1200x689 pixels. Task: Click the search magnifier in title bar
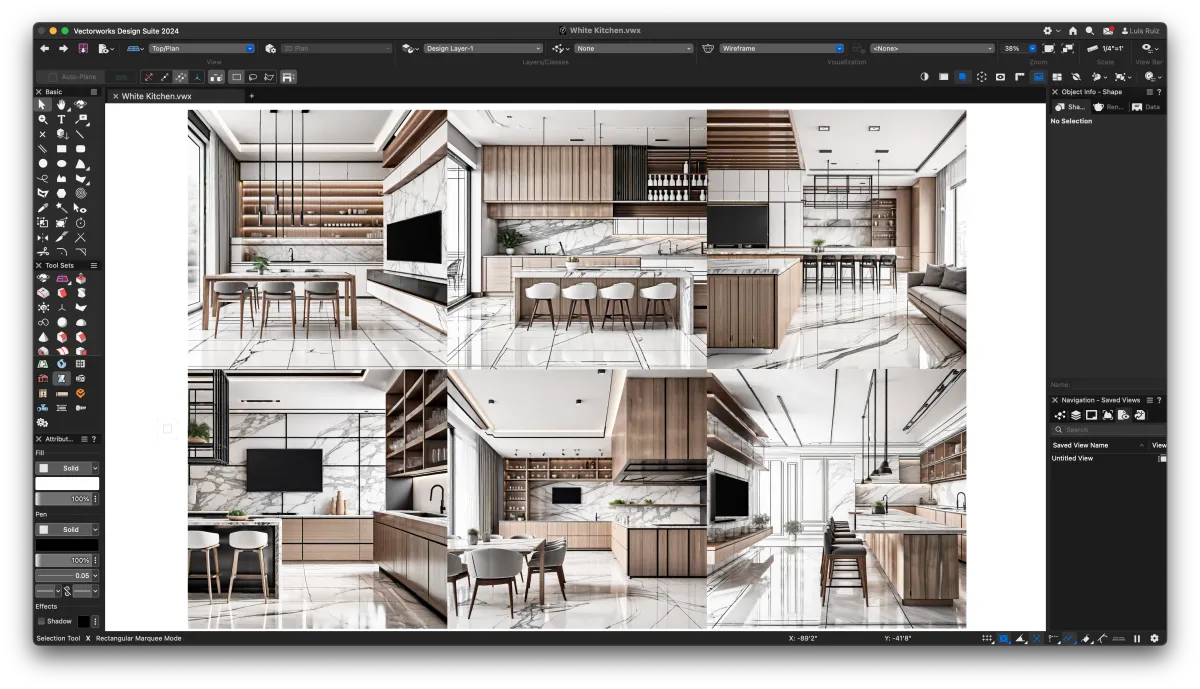[1090, 31]
